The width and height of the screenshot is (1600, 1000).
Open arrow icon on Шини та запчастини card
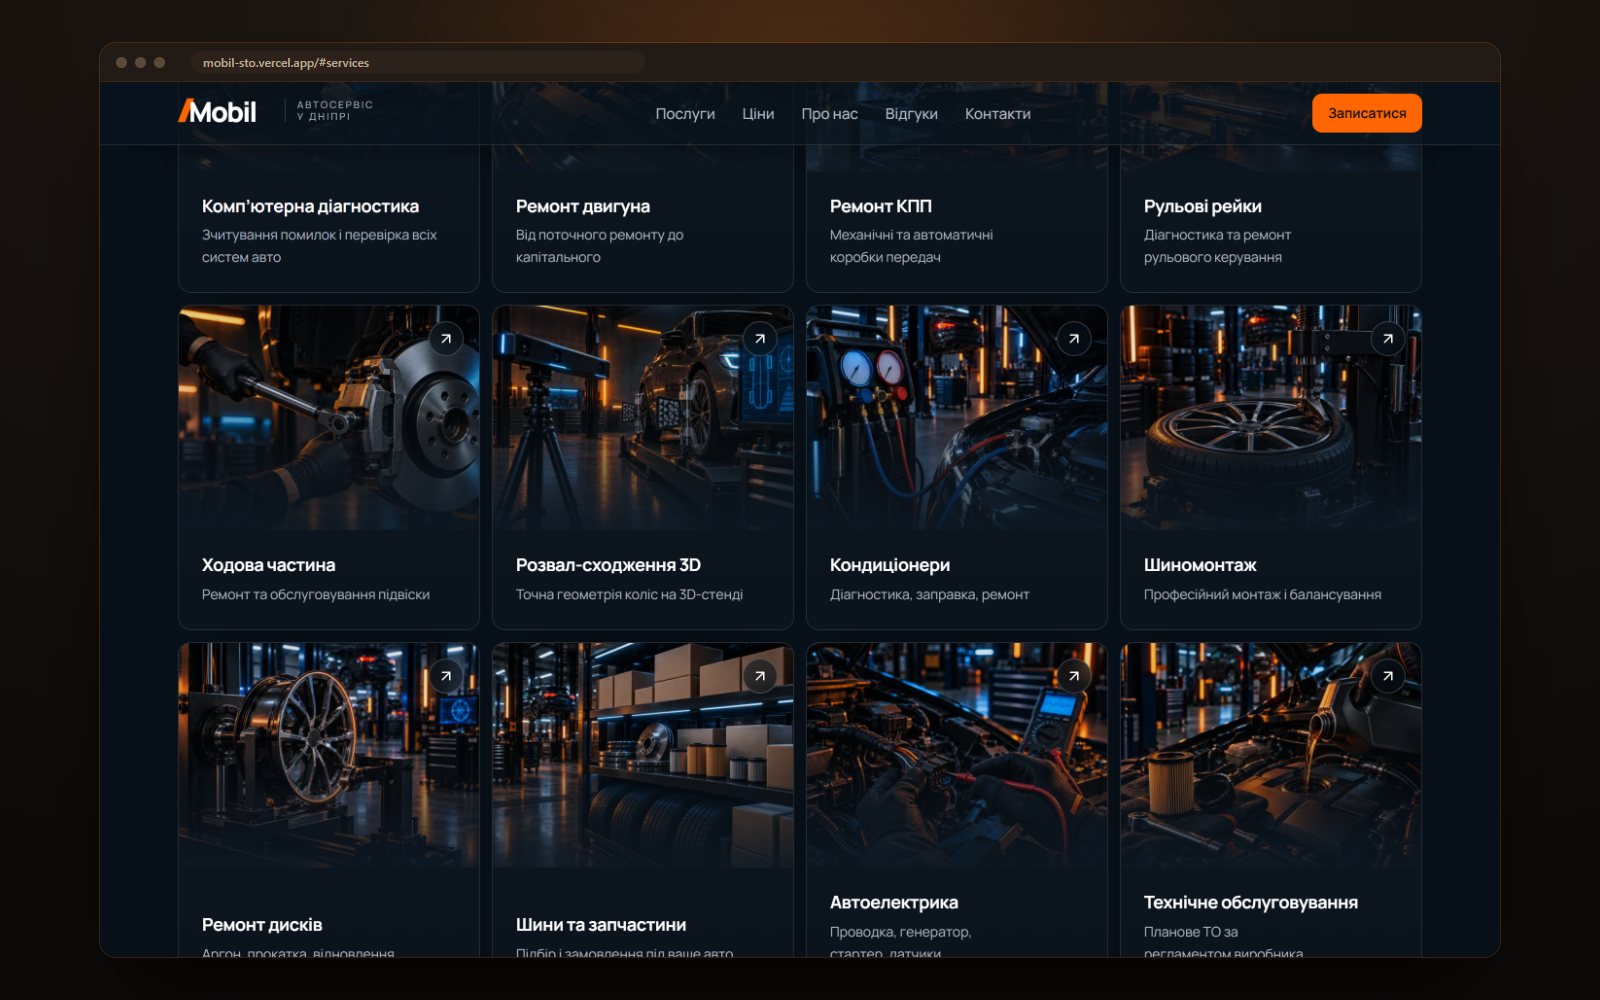click(760, 677)
